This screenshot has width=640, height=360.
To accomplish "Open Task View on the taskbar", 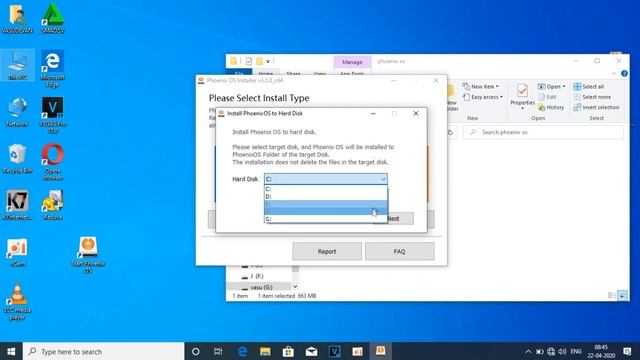I will (218, 351).
